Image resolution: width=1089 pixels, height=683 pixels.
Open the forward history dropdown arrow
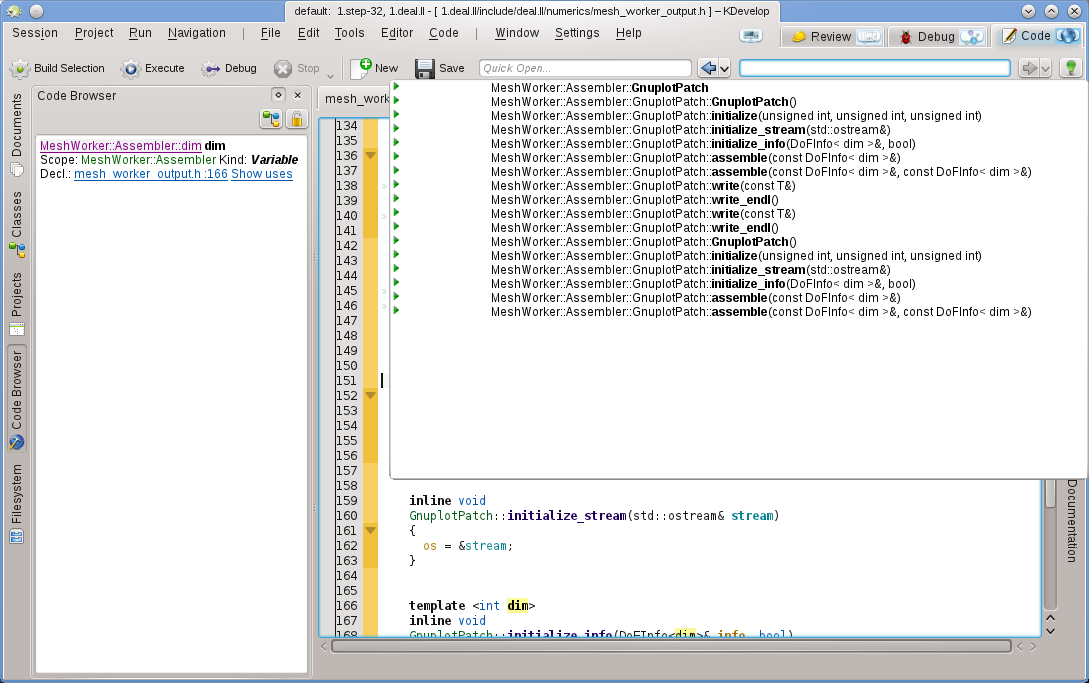tap(1045, 68)
